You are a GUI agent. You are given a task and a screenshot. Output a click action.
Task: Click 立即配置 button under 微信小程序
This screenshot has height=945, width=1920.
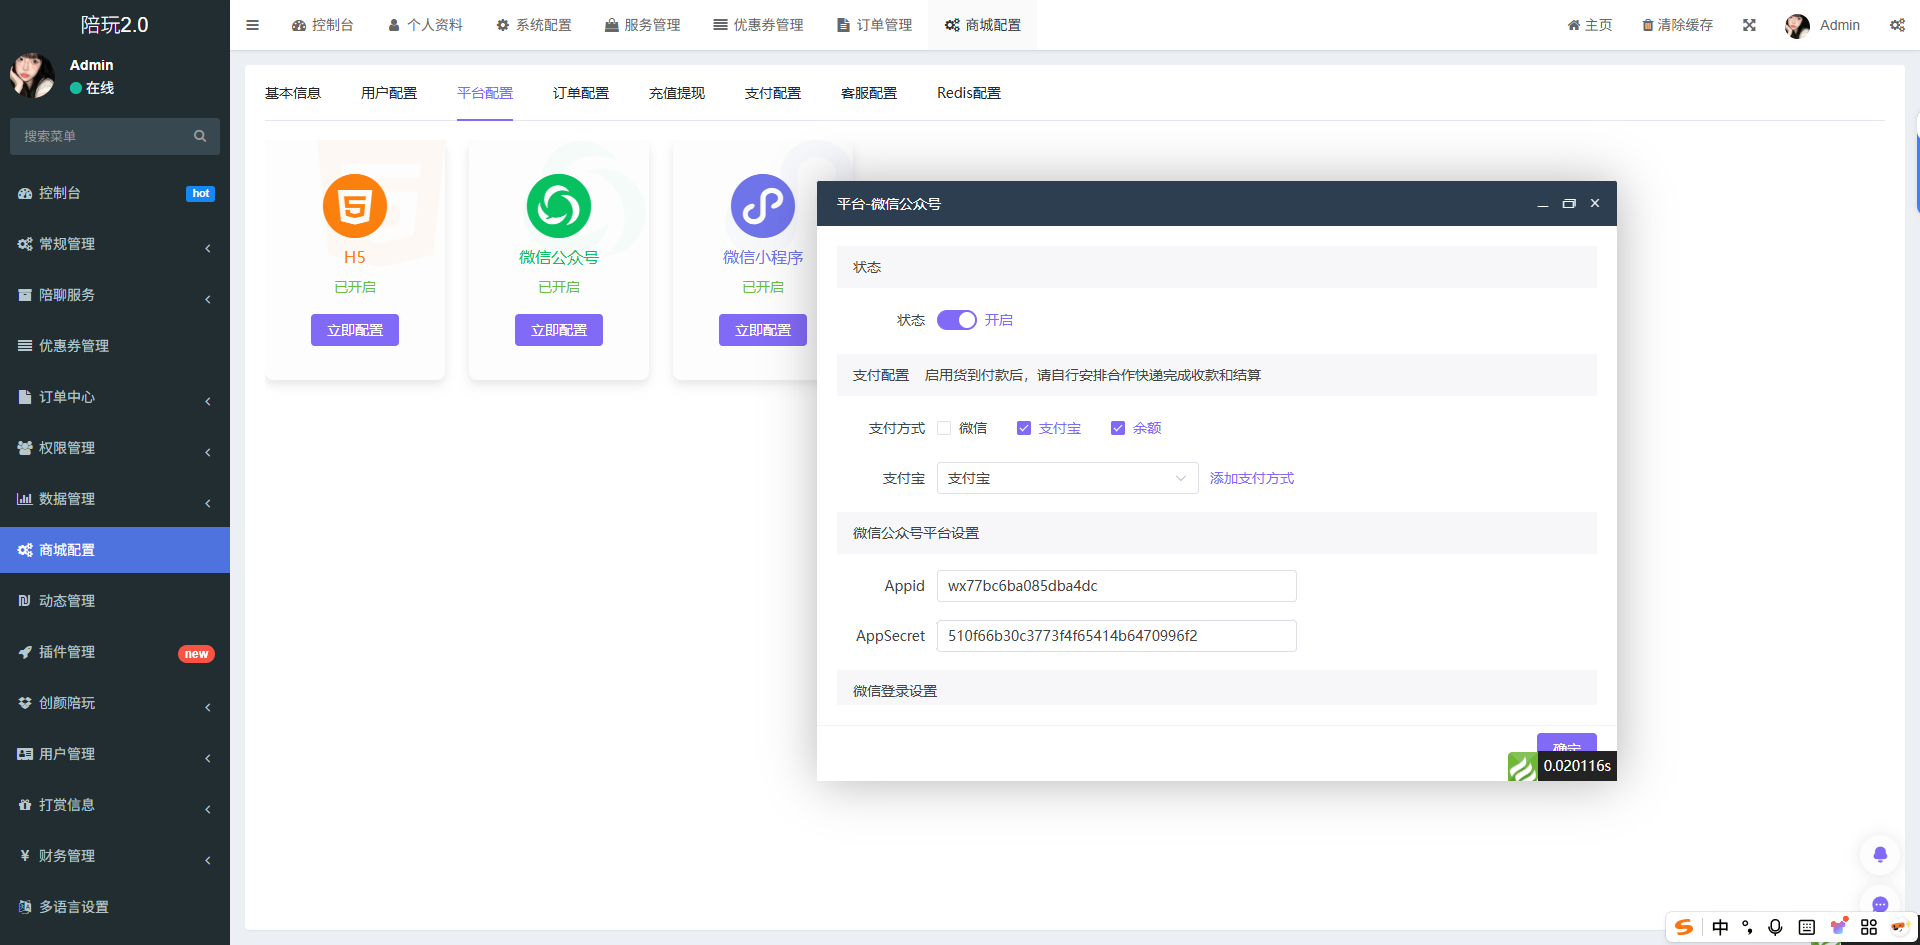[x=763, y=330]
